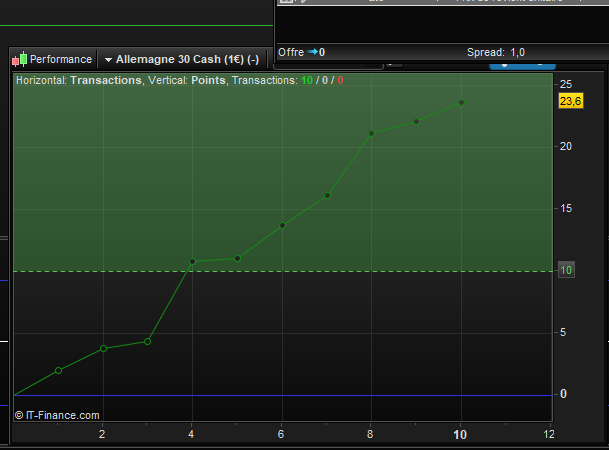Click the 25 tick on vertical axis

tap(566, 84)
